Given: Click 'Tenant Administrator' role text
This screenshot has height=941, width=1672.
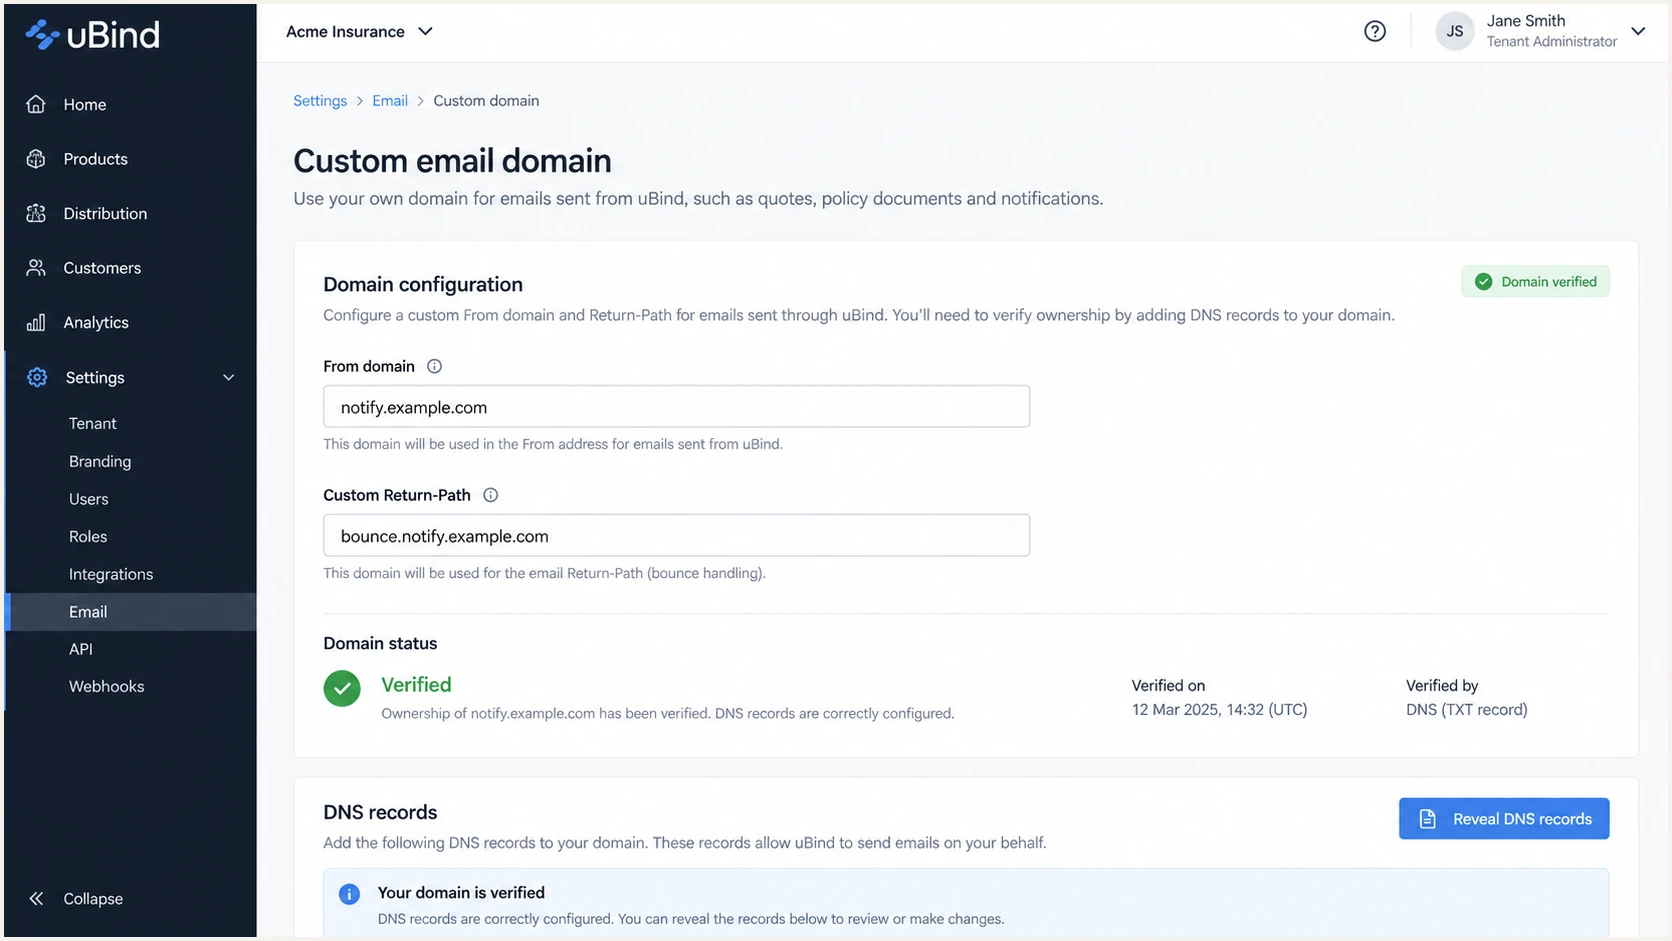Looking at the screenshot, I should (1551, 42).
